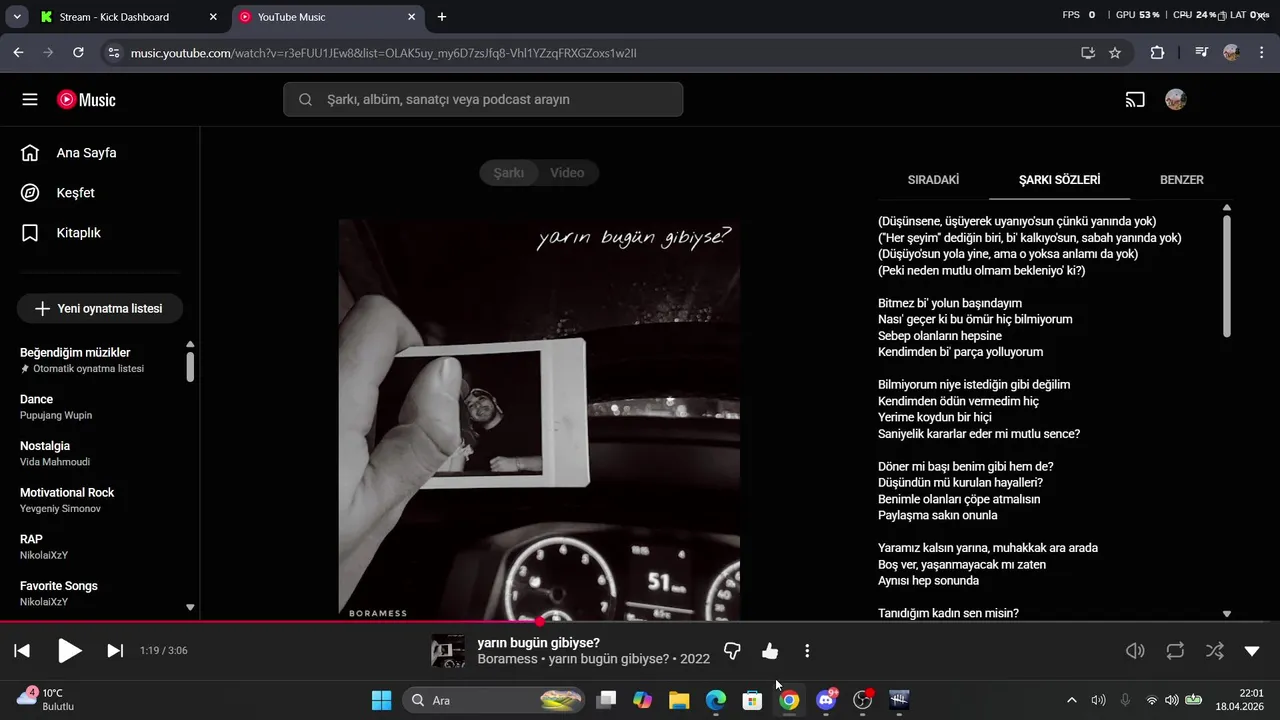1280x720 pixels.
Task: Open the SIRADAKİ tab
Action: [x=933, y=180]
